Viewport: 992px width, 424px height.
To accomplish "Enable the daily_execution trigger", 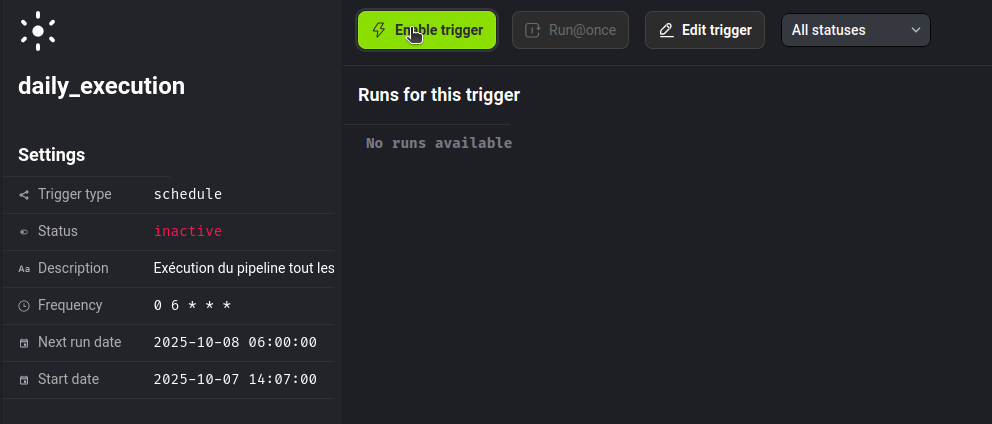I will click(427, 30).
